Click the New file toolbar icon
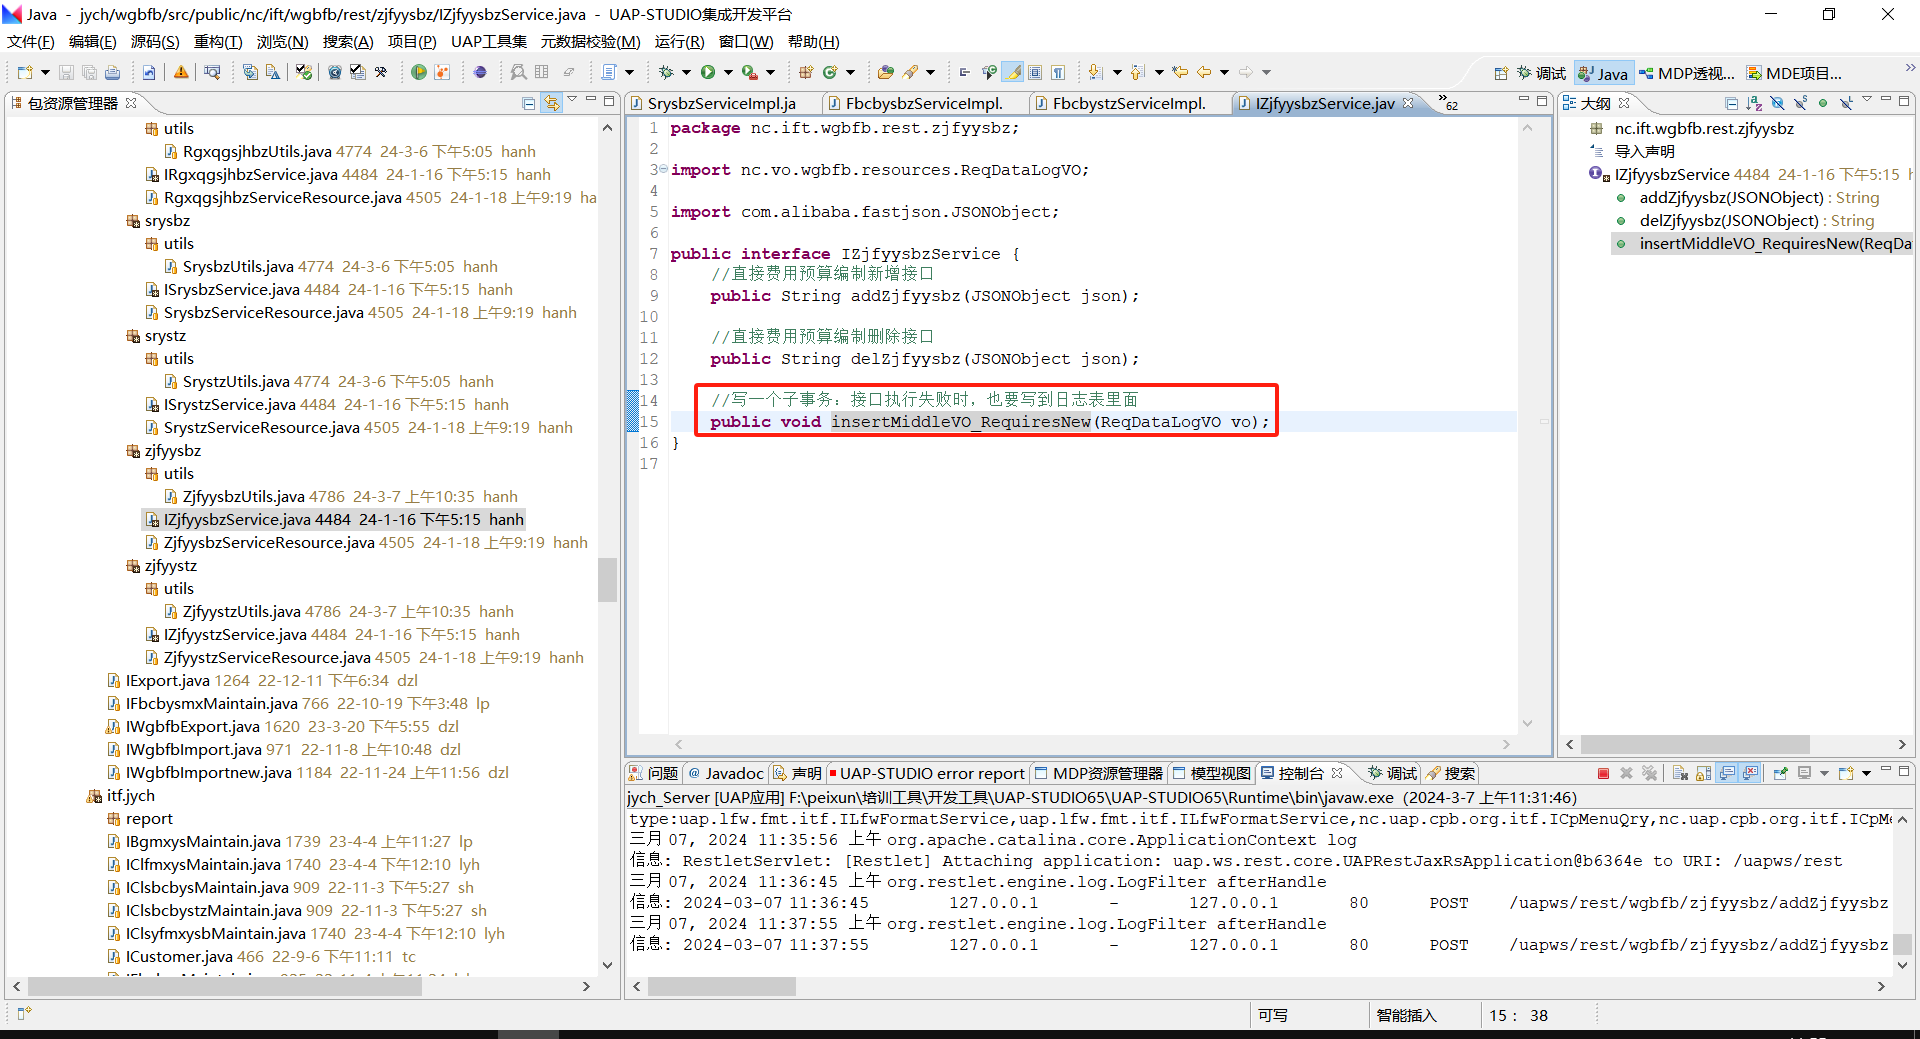This screenshot has width=1920, height=1039. pyautogui.click(x=25, y=72)
